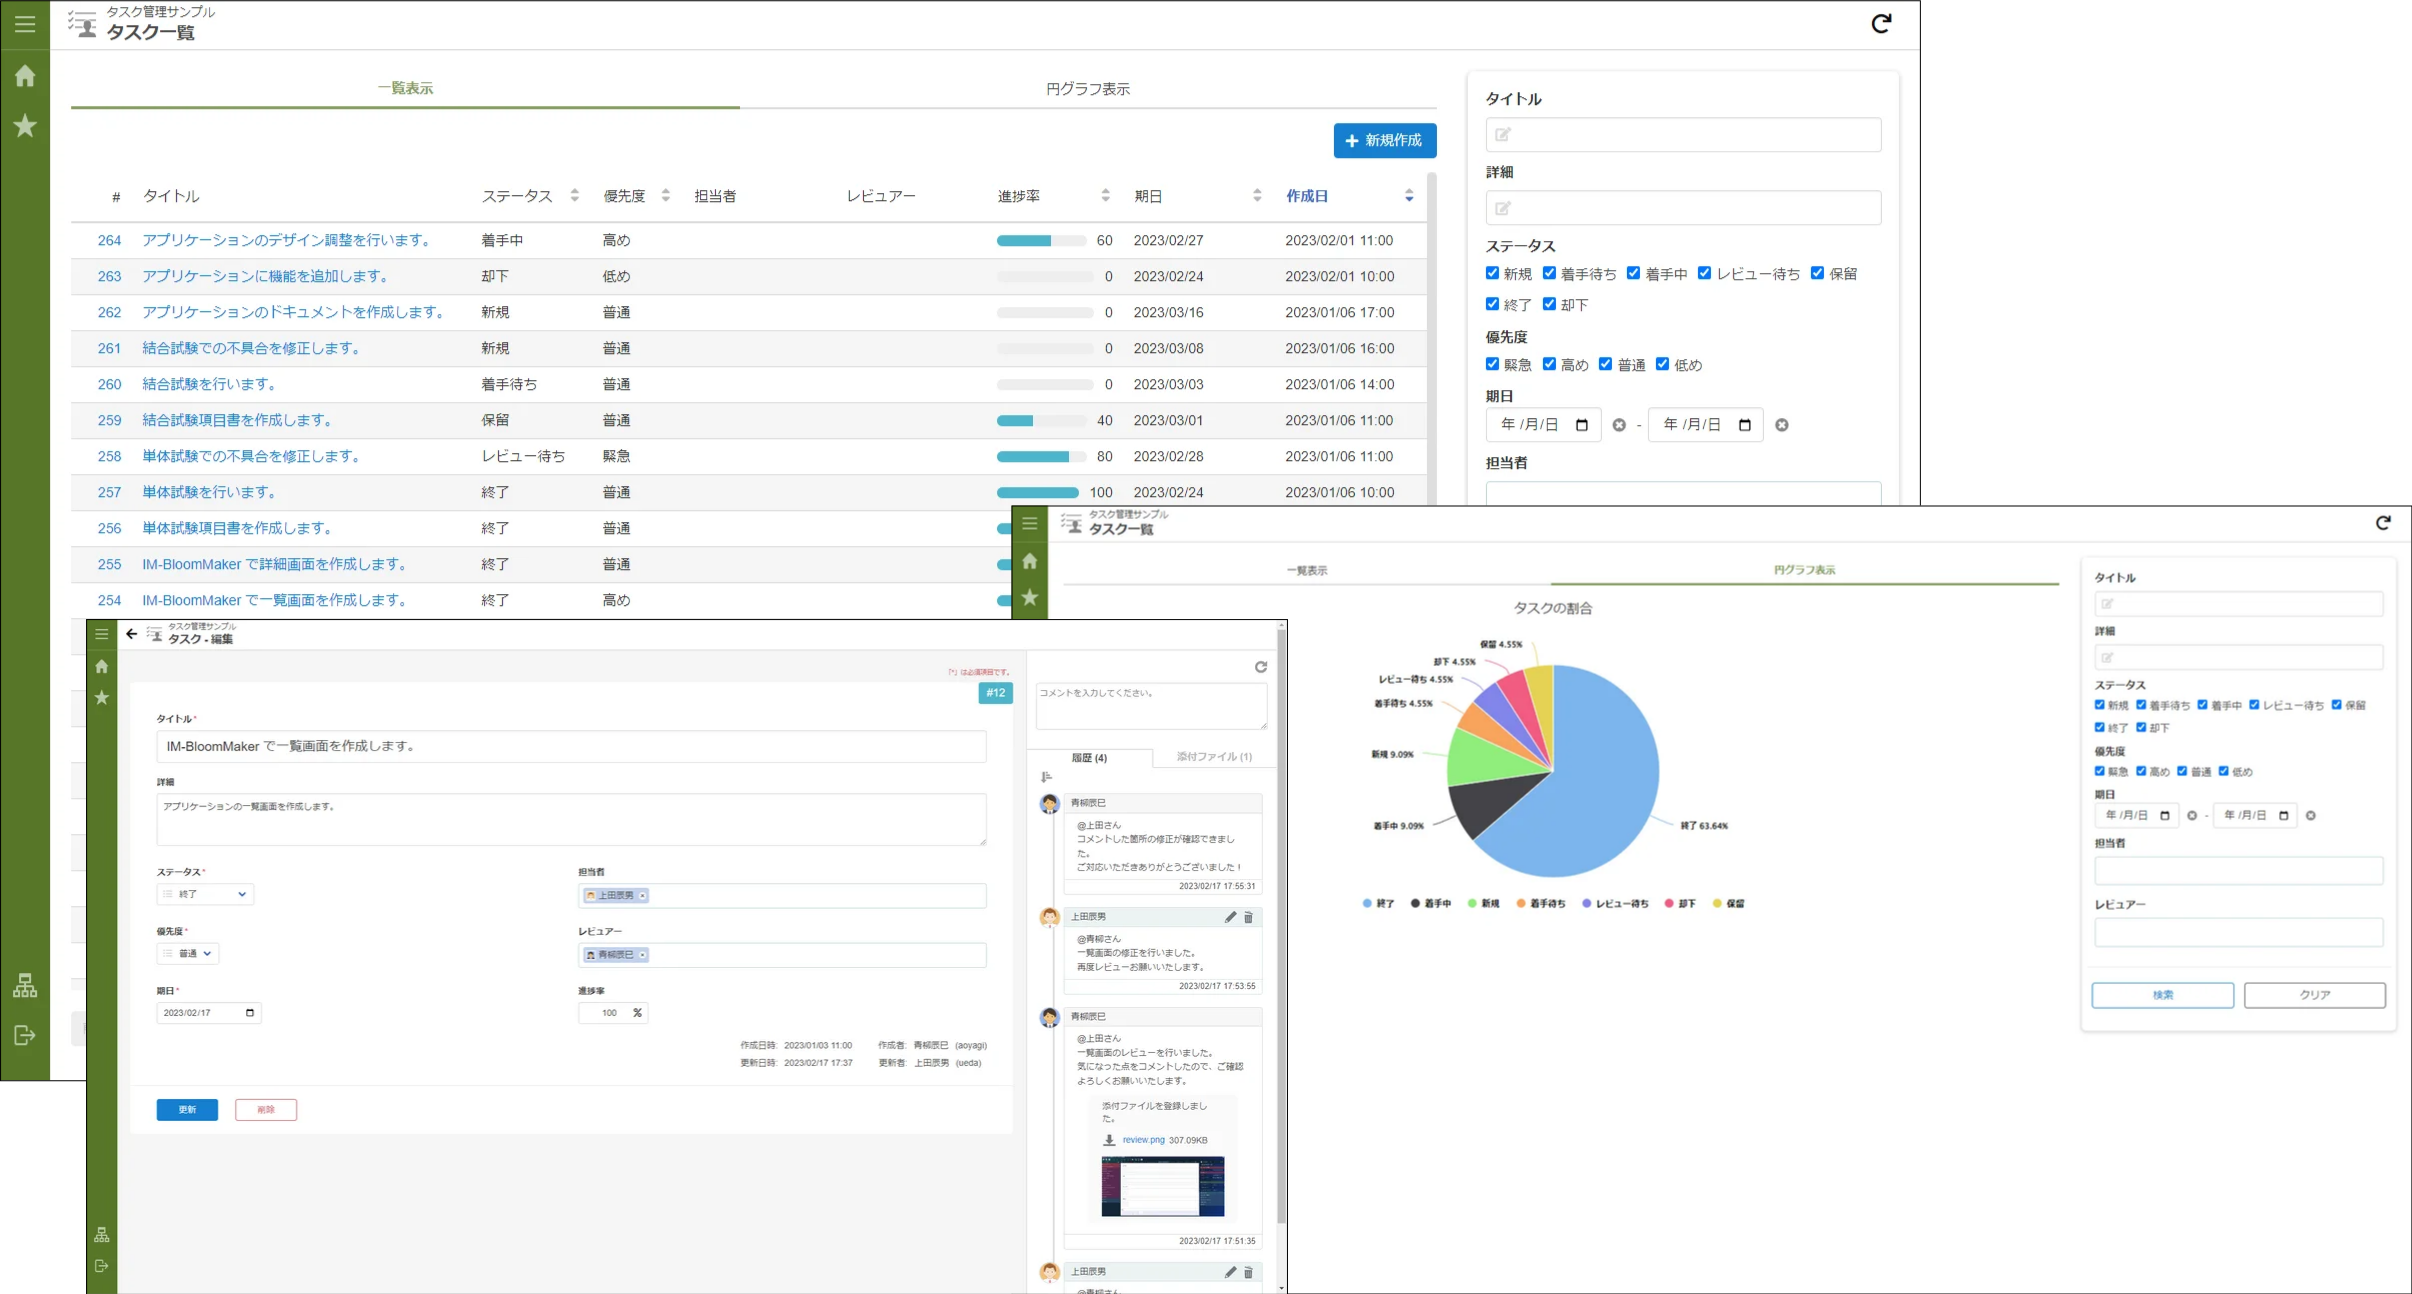Screen dimensions: 2412x1294
Task: Open favorites star icon in sidebar
Action: [25, 126]
